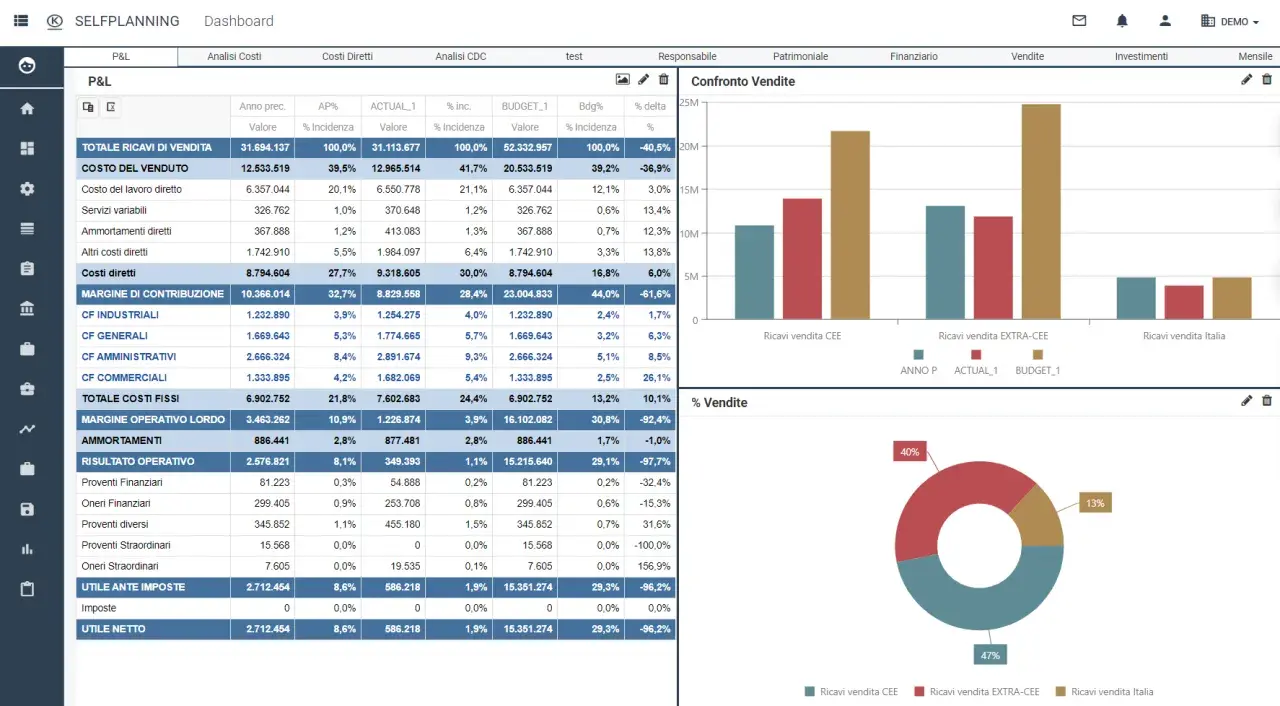Go to Home in sidebar

27,108
